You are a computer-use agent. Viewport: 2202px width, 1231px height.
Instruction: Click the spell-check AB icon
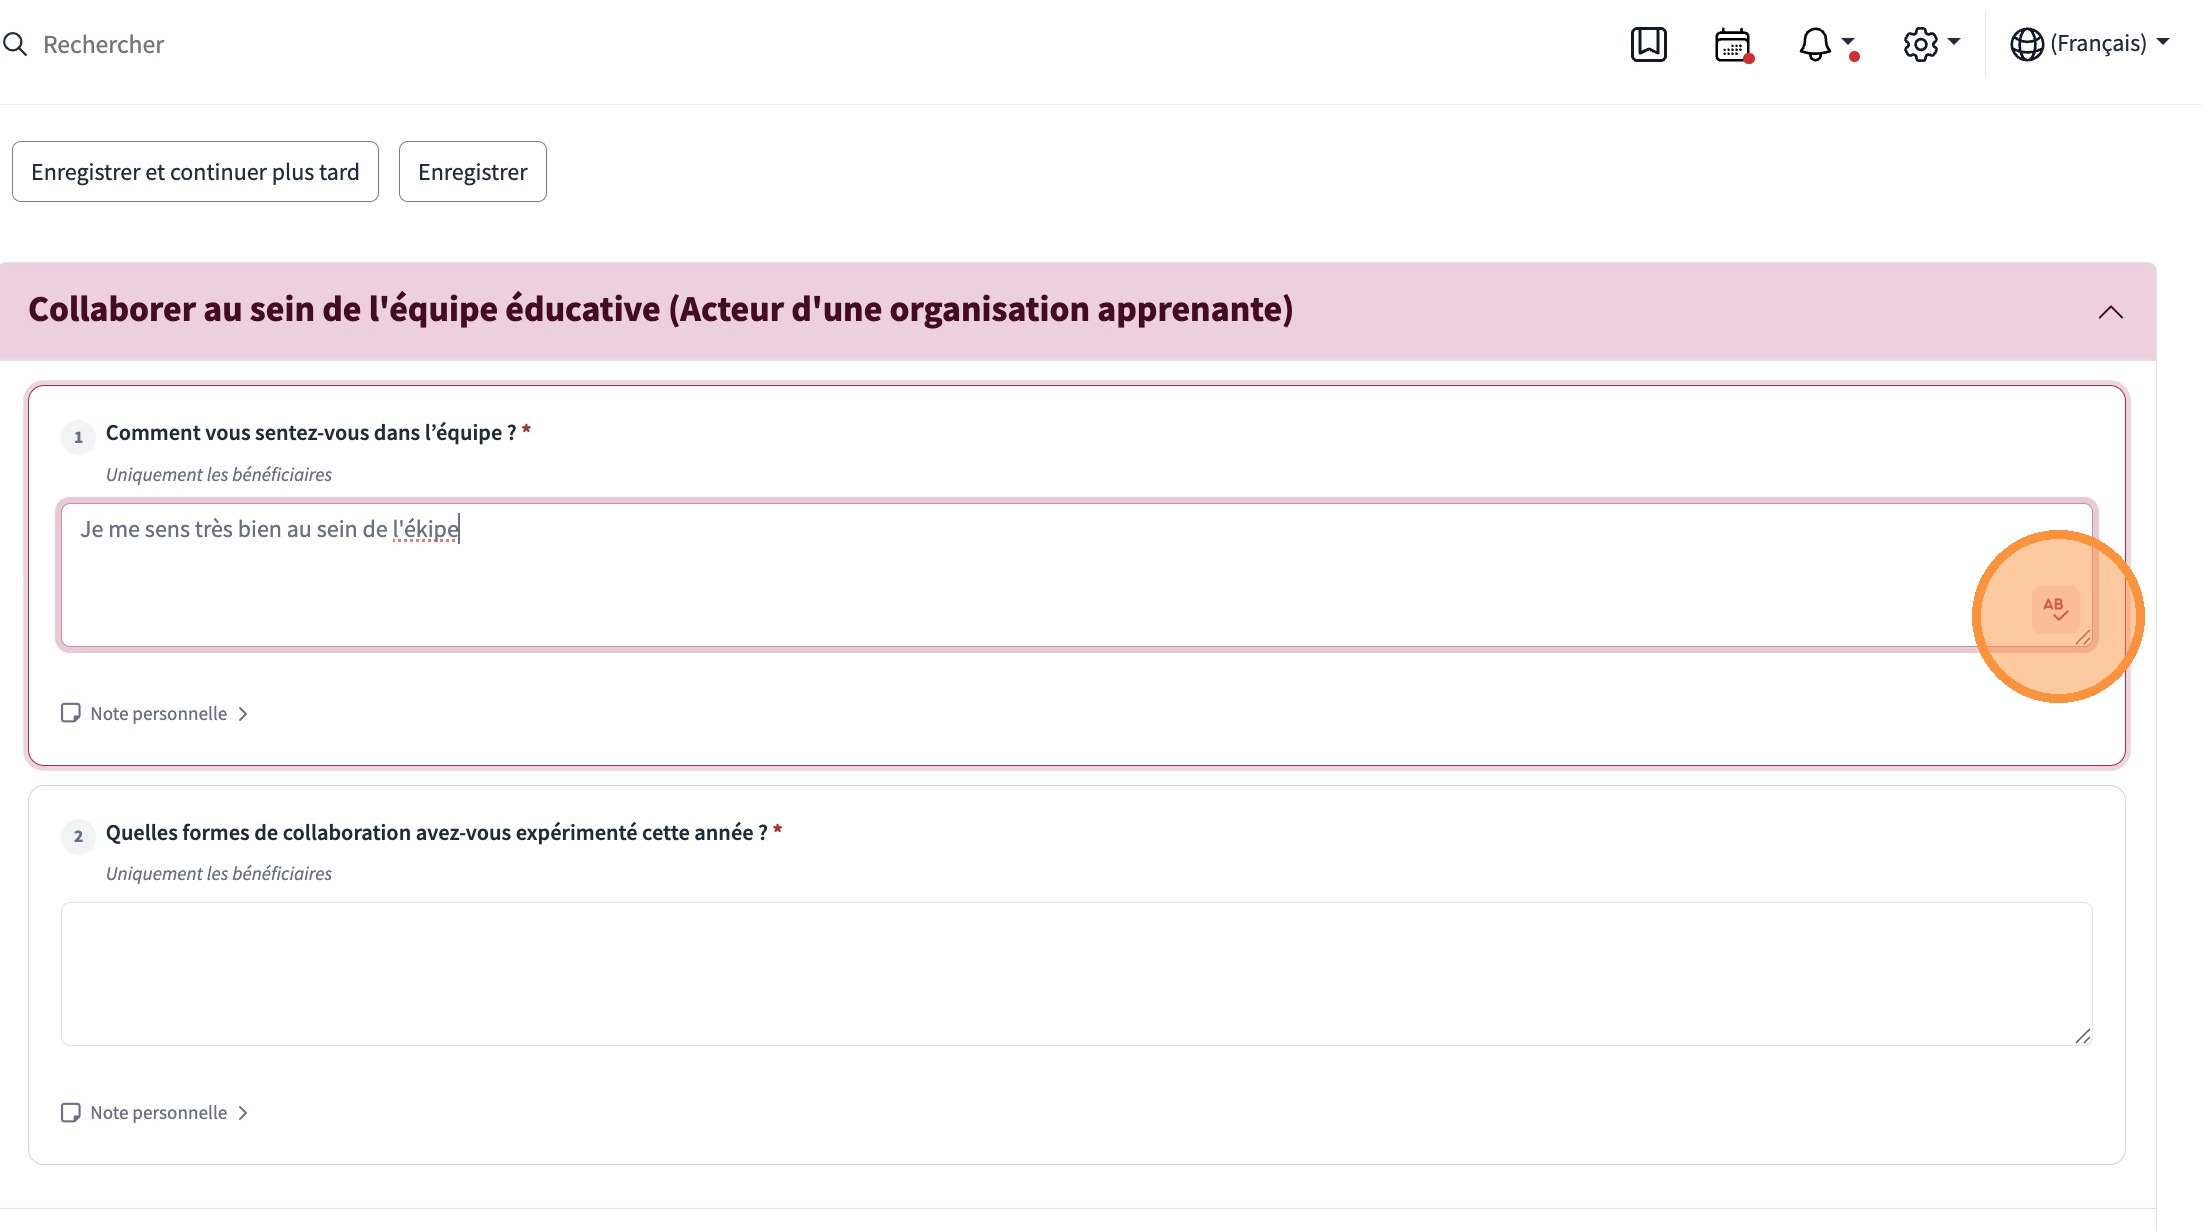(2055, 609)
